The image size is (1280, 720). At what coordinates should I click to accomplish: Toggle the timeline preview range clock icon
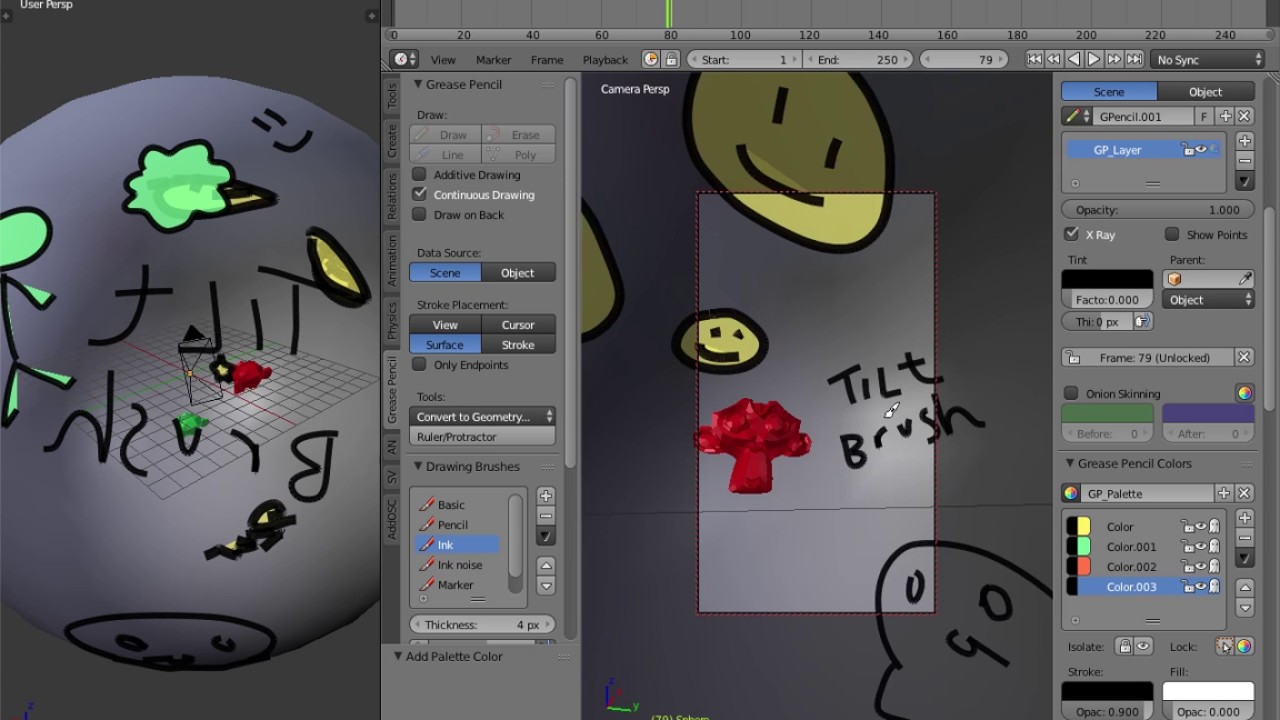[651, 59]
